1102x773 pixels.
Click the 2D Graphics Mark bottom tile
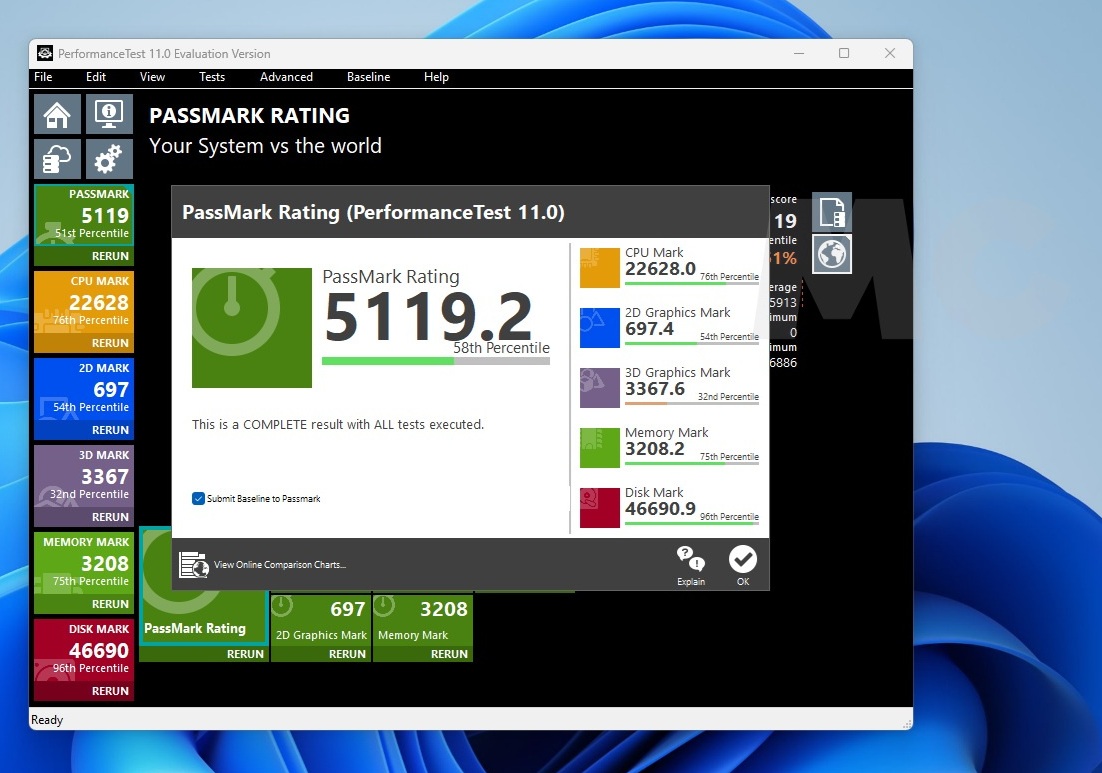tap(321, 620)
